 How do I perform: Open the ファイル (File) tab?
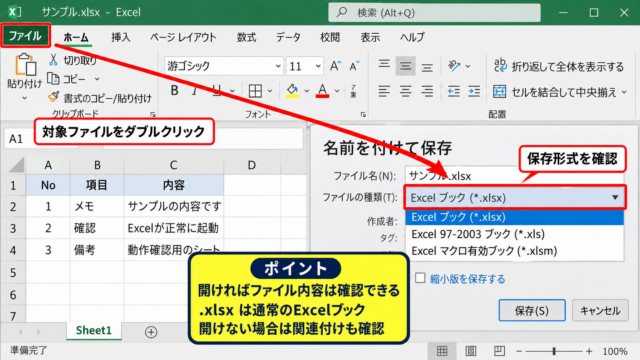(x=25, y=36)
